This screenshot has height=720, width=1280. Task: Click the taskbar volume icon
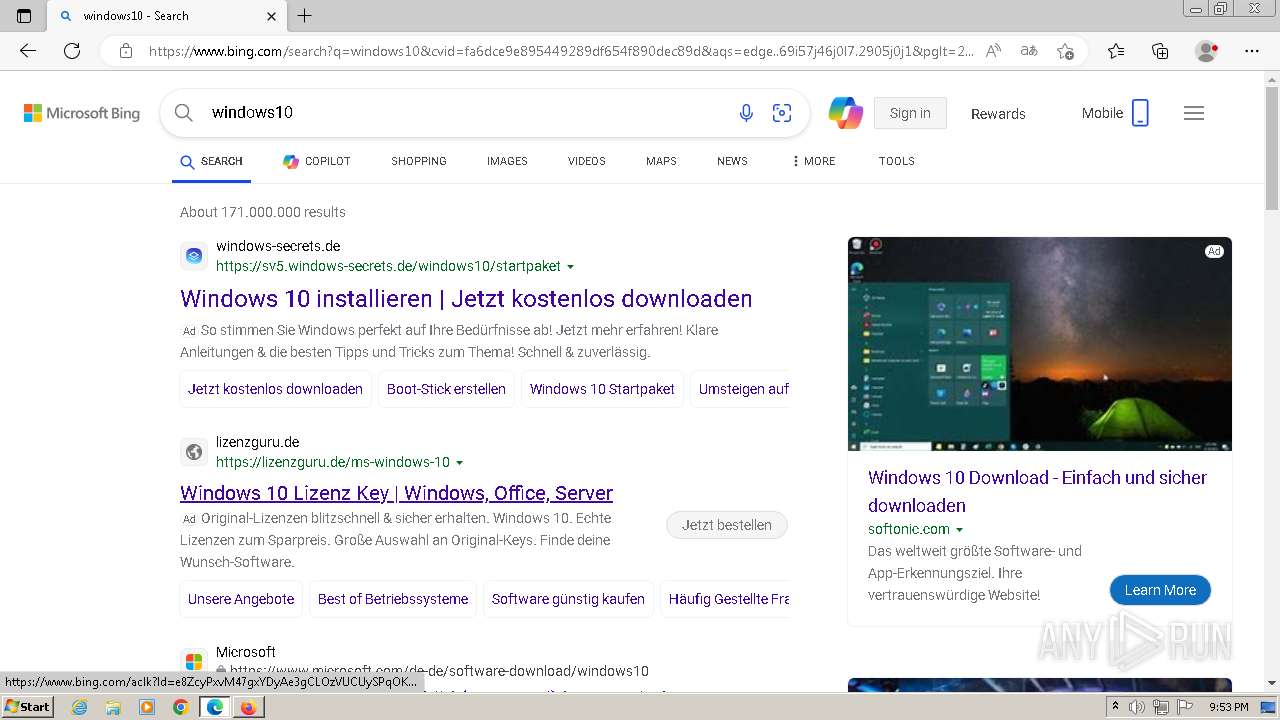pyautogui.click(x=1137, y=707)
